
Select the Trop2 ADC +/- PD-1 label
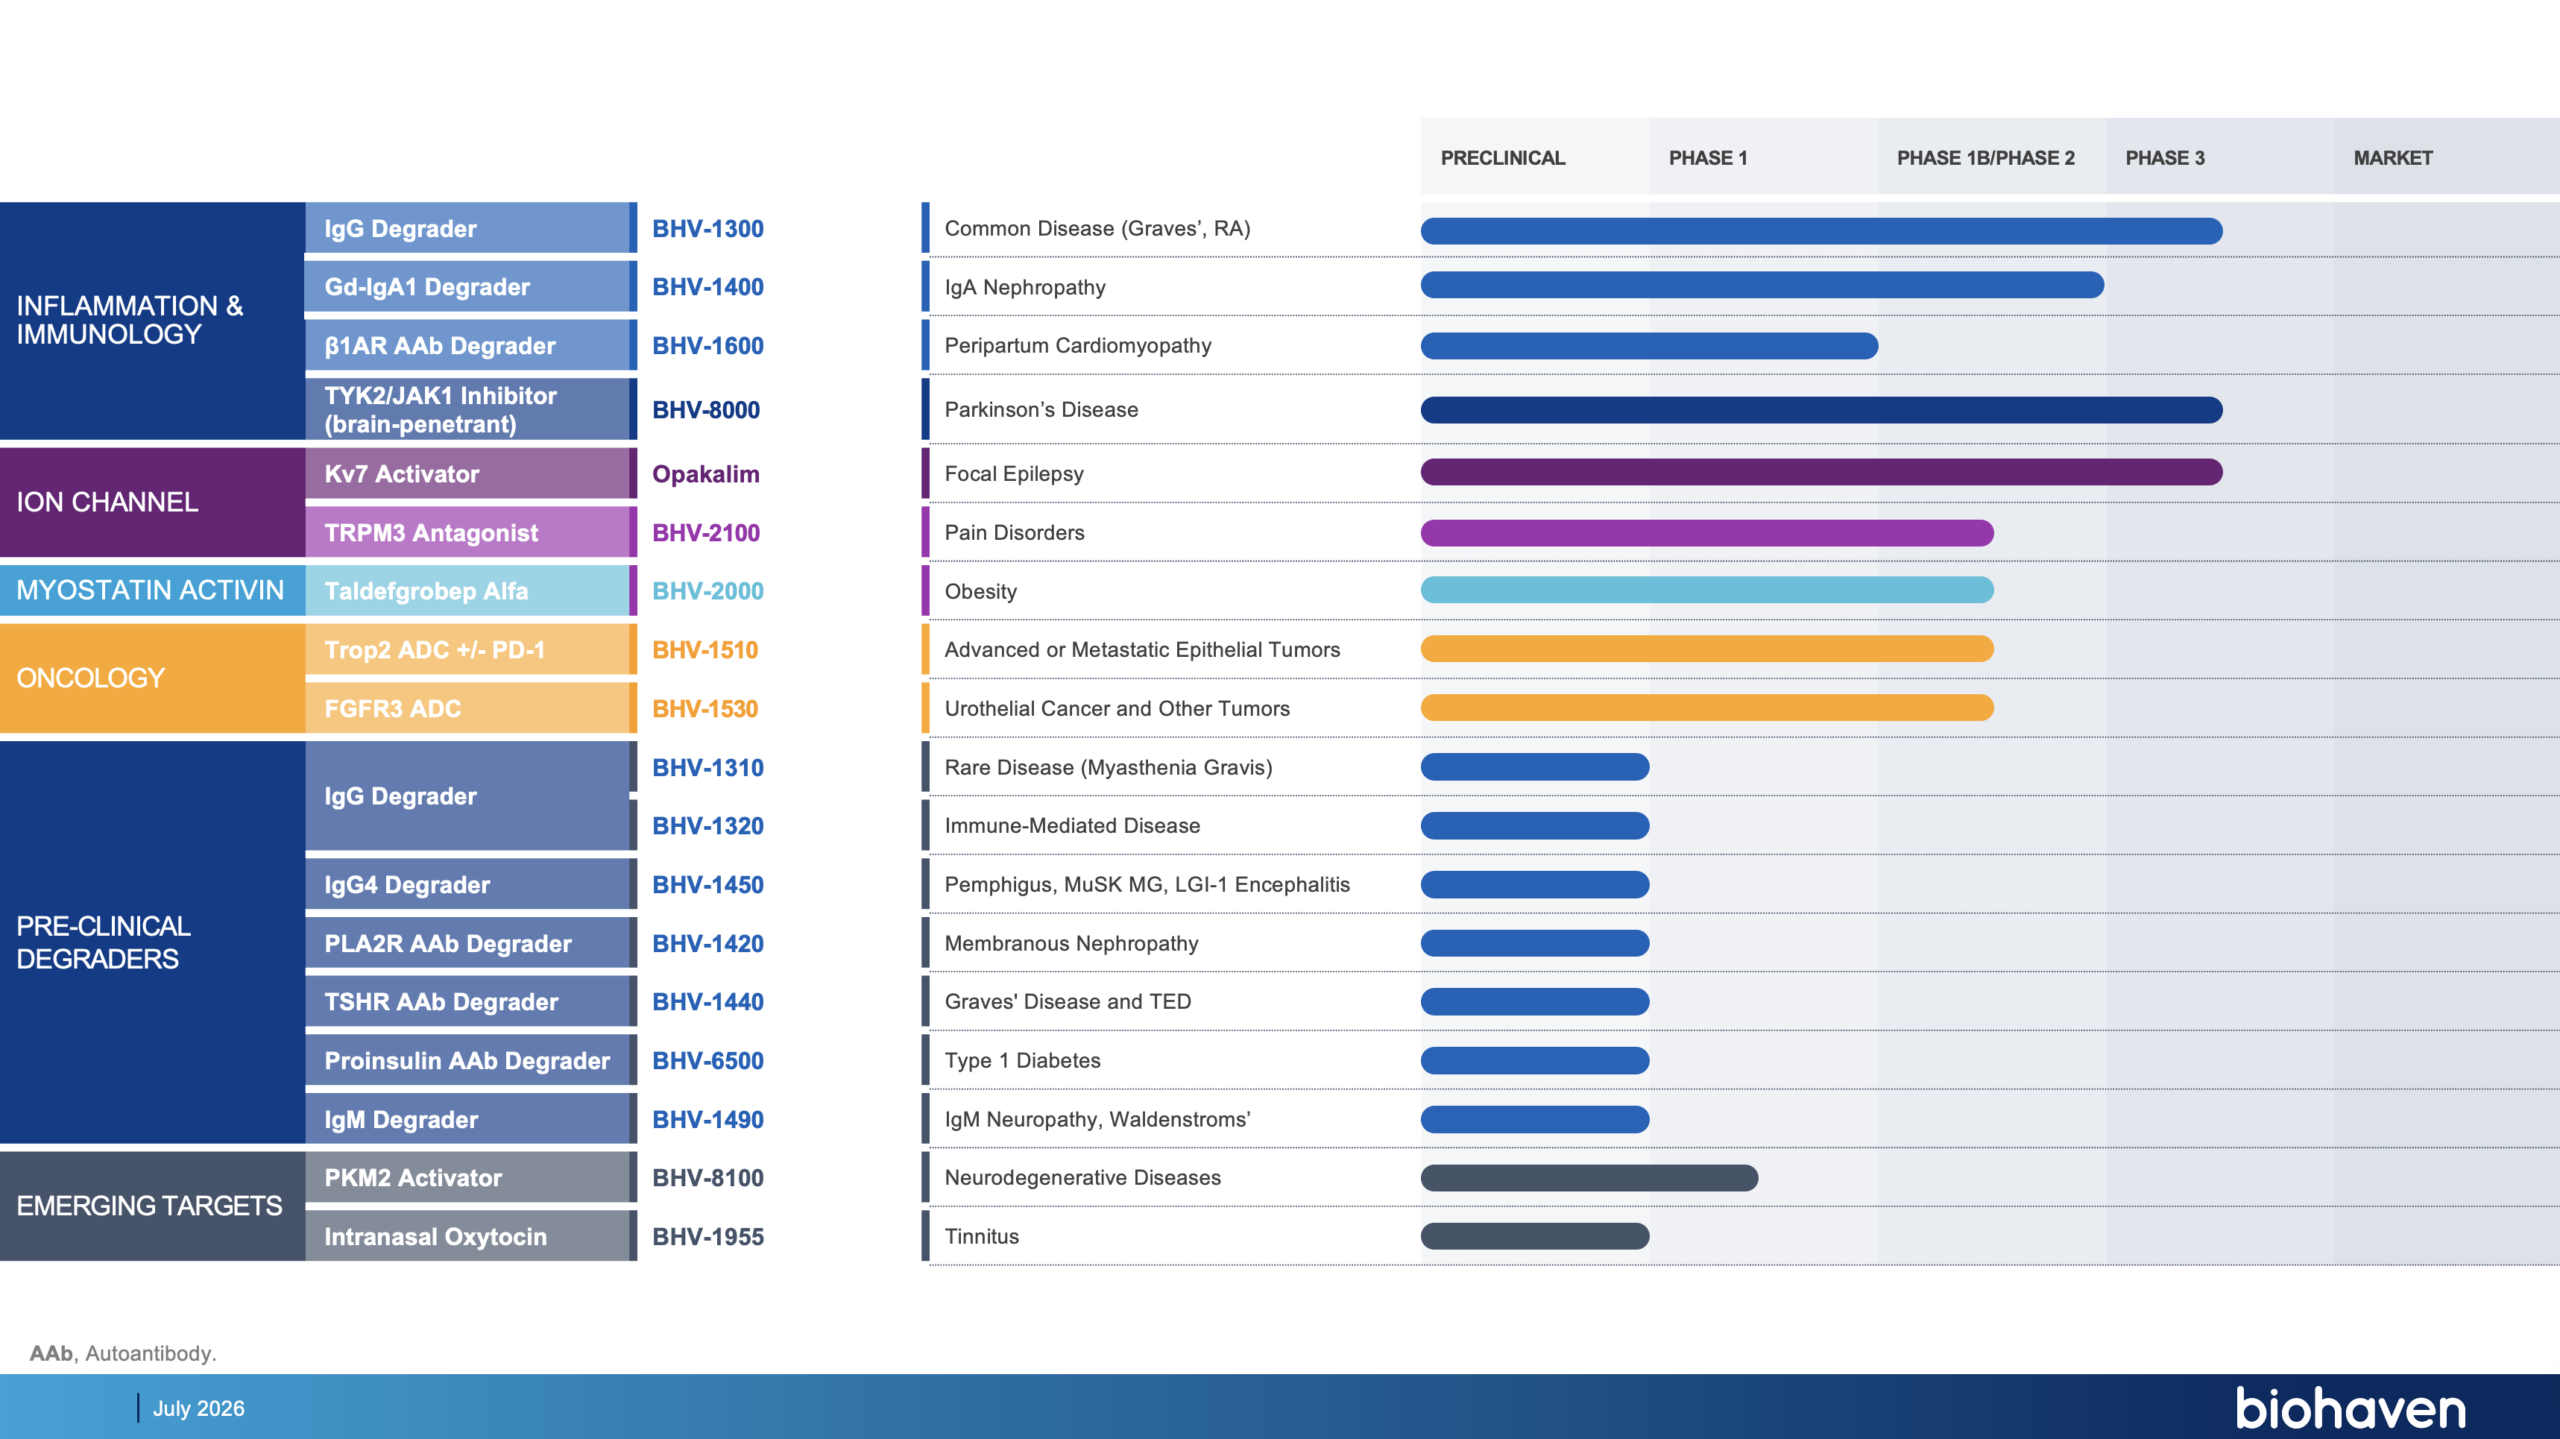(x=435, y=650)
